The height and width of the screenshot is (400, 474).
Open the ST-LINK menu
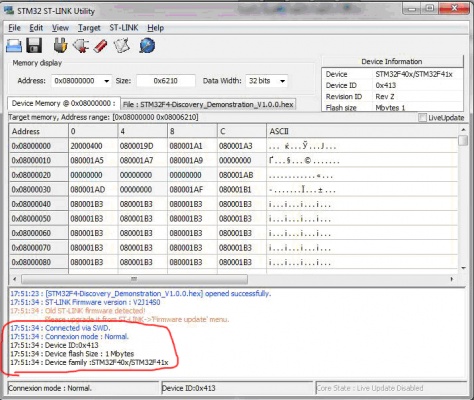[x=124, y=28]
